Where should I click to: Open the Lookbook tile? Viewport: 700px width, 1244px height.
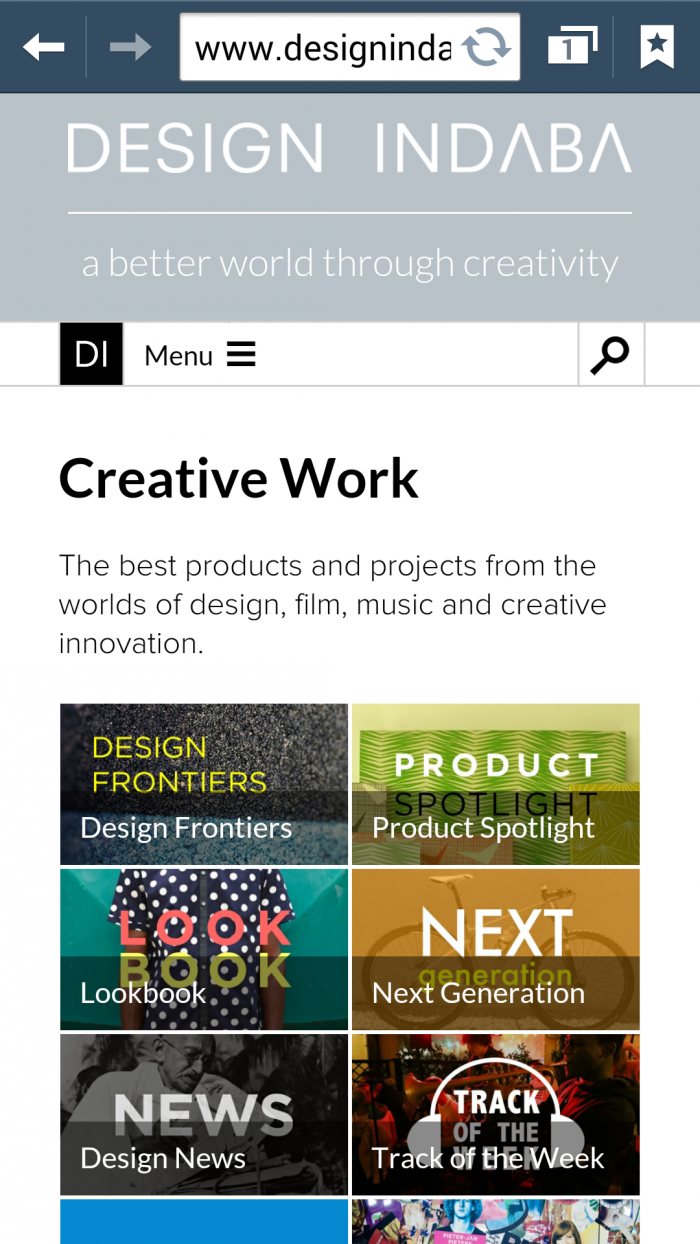[x=204, y=949]
